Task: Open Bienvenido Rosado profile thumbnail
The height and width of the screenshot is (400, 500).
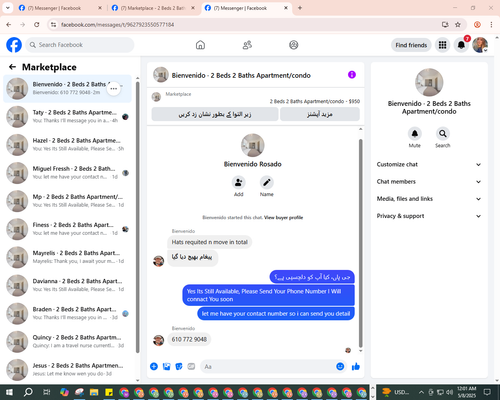Action: (x=253, y=145)
